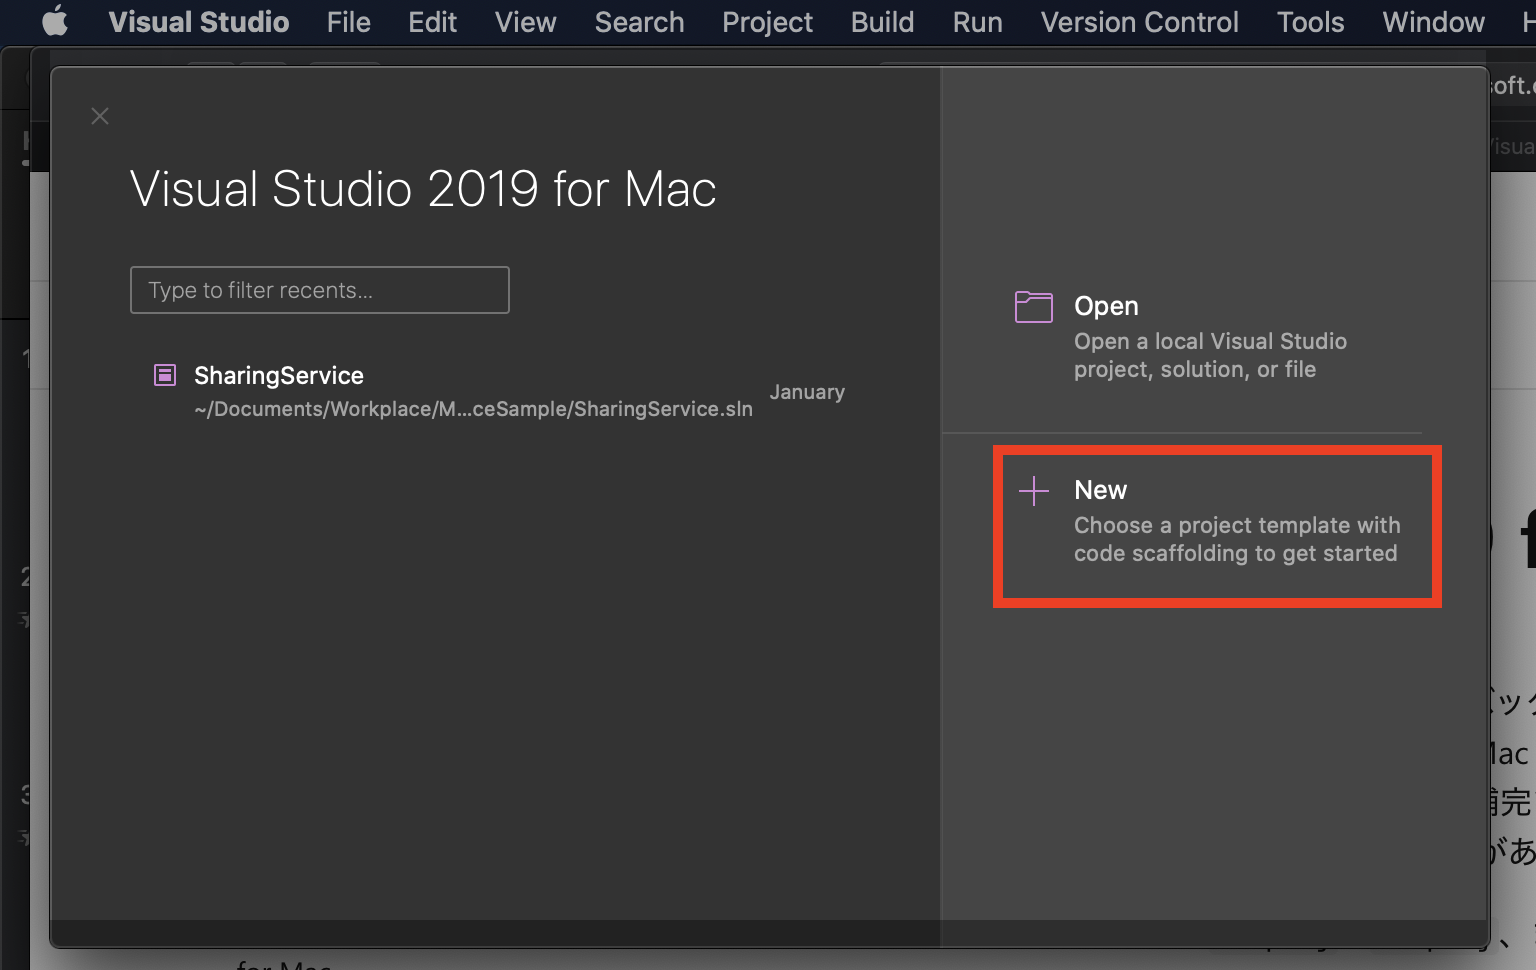
Task: Open the Window menu
Action: 1433,22
